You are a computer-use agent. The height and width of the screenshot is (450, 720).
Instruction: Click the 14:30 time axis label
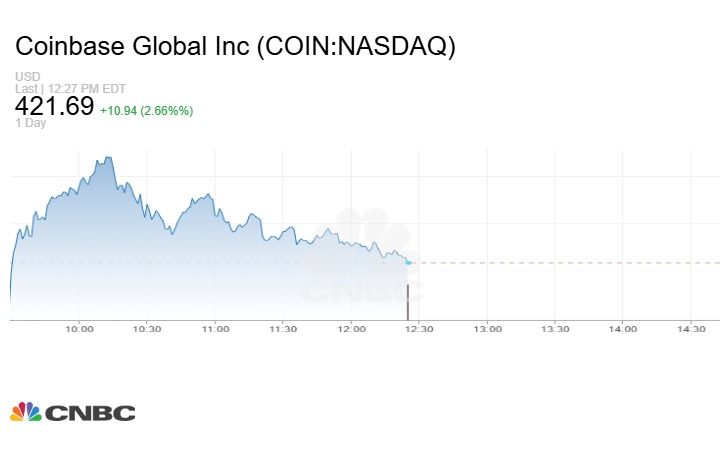691,330
